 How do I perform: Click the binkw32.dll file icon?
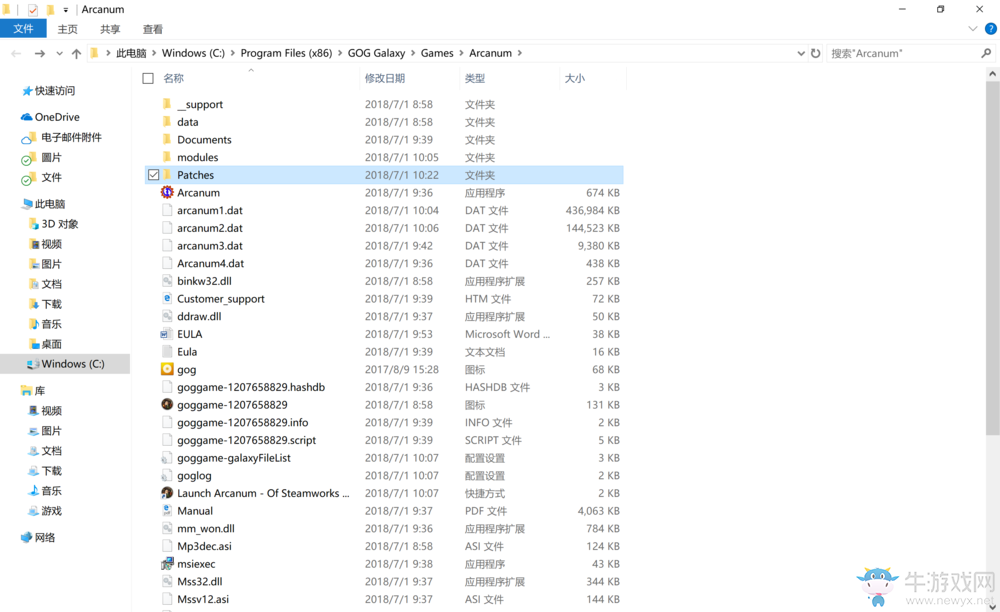coord(167,281)
